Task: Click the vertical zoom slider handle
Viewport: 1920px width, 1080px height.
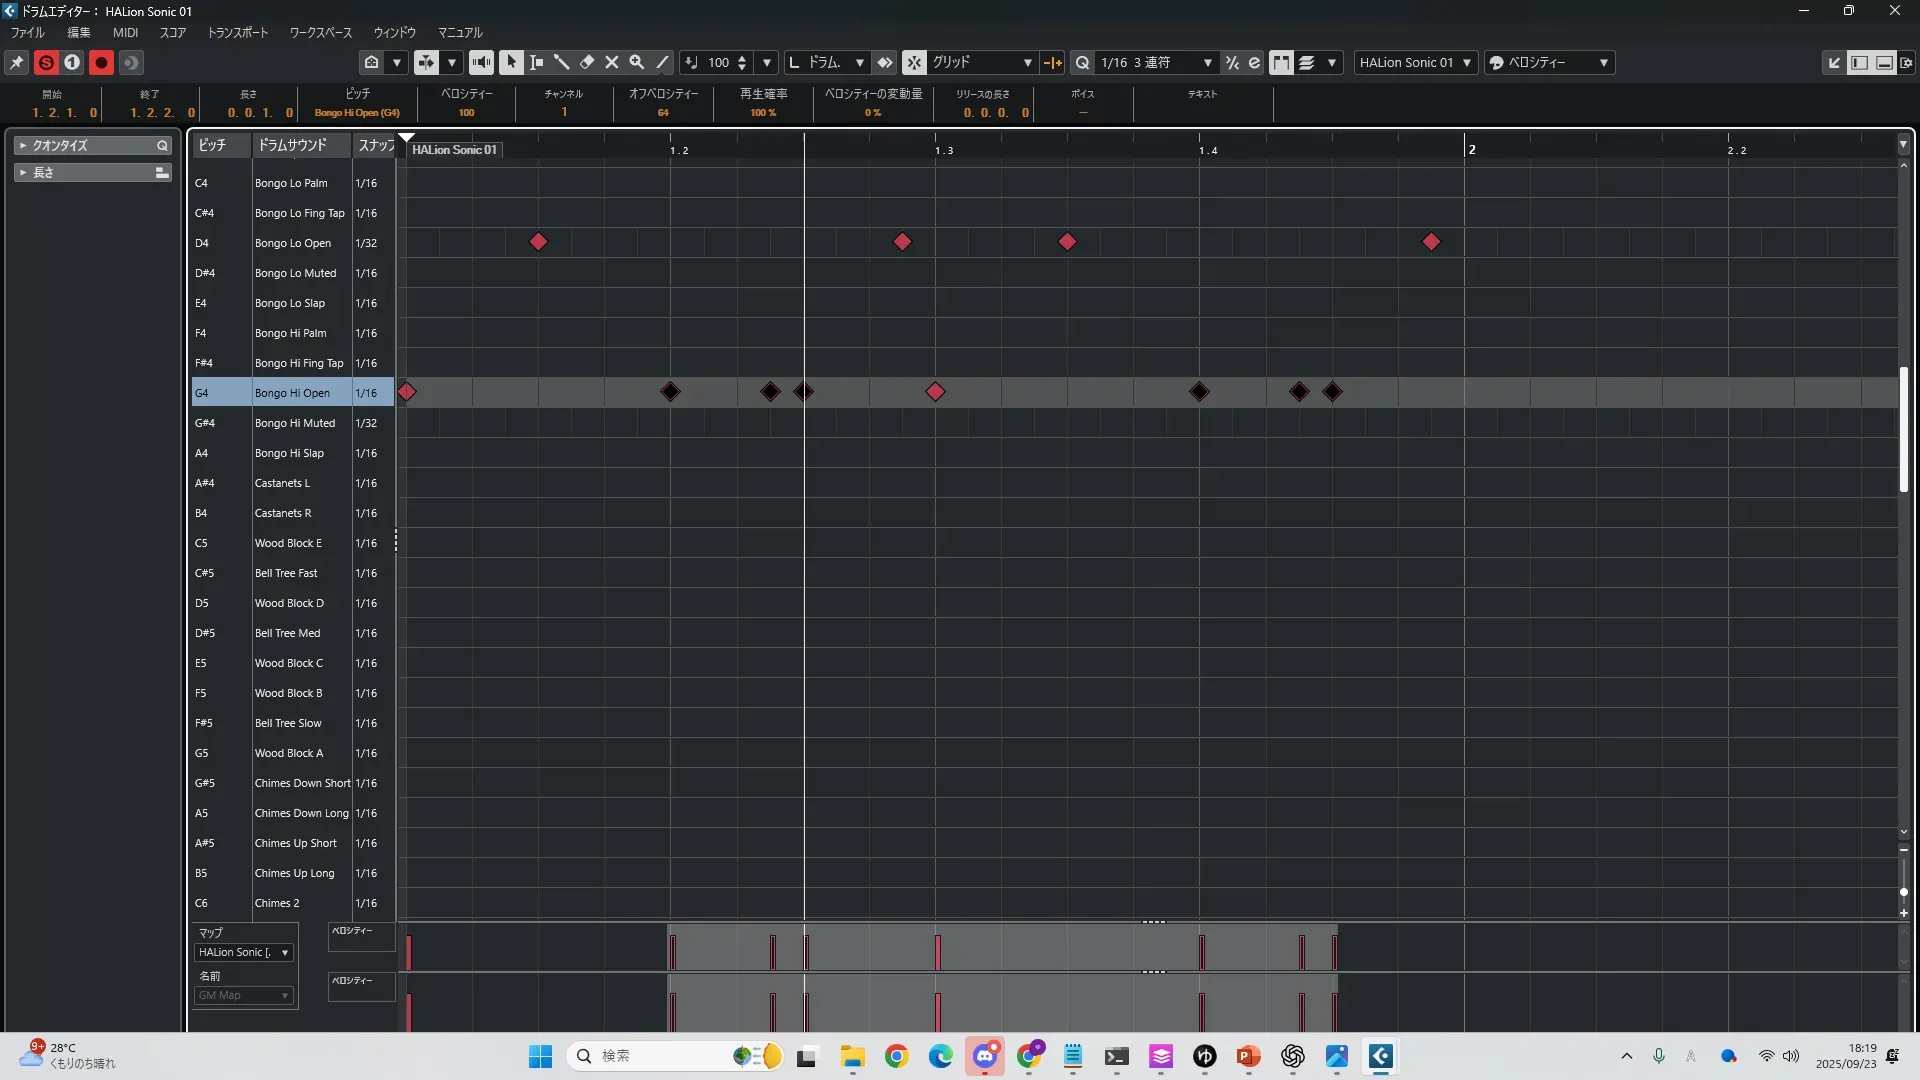Action: coord(1903,891)
